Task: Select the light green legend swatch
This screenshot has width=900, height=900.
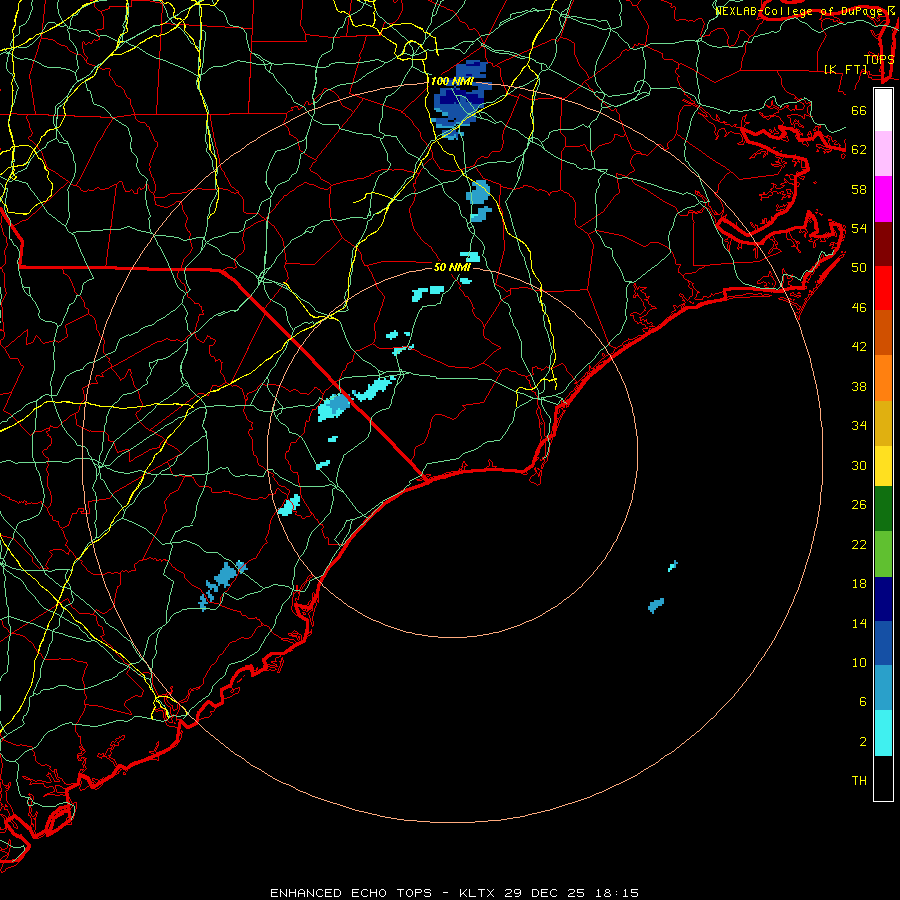Action: click(x=883, y=554)
